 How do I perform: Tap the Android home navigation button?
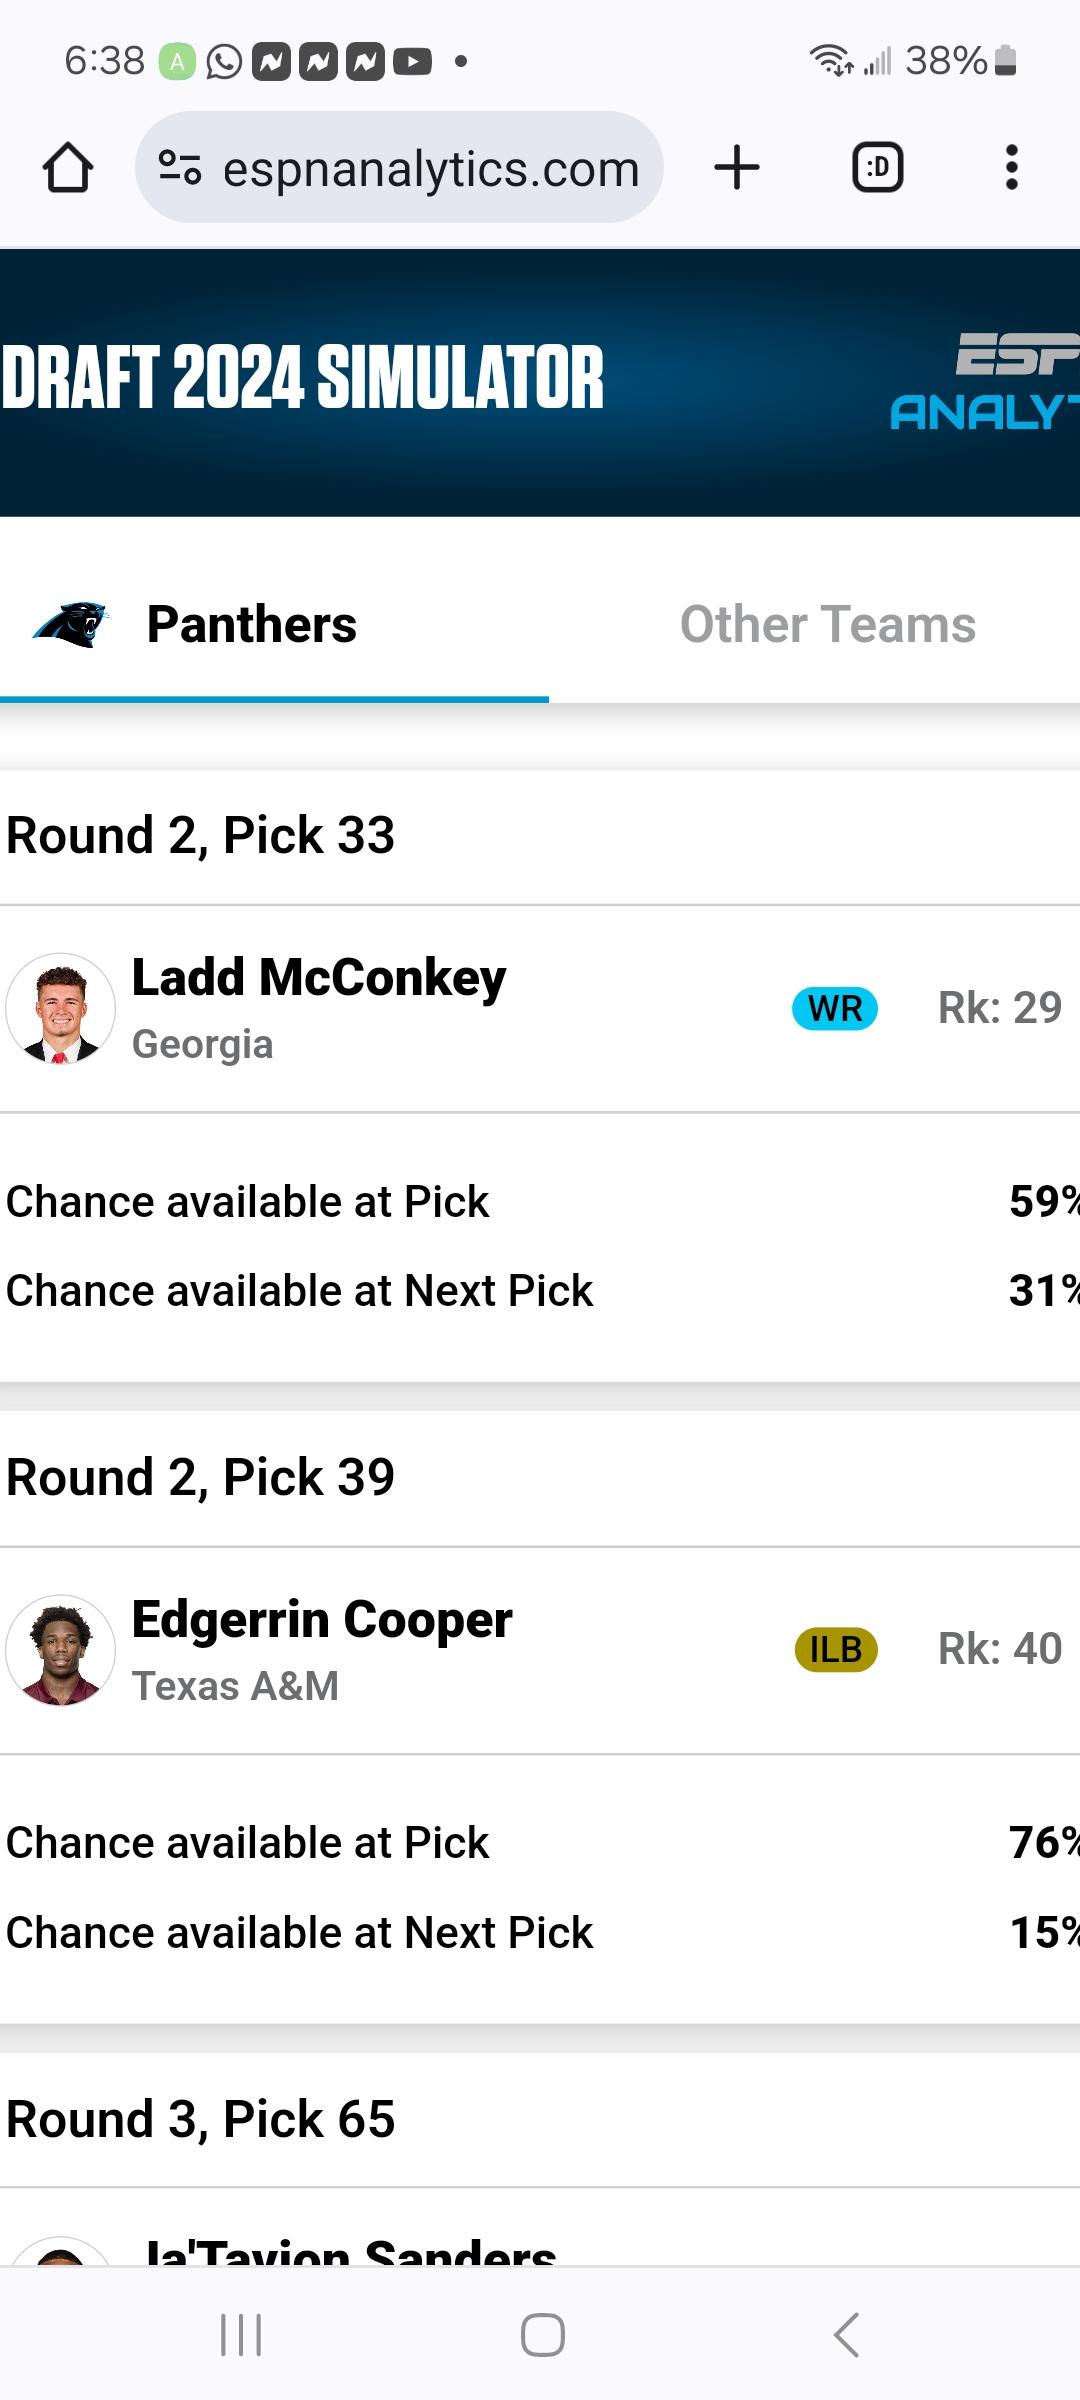[542, 2335]
